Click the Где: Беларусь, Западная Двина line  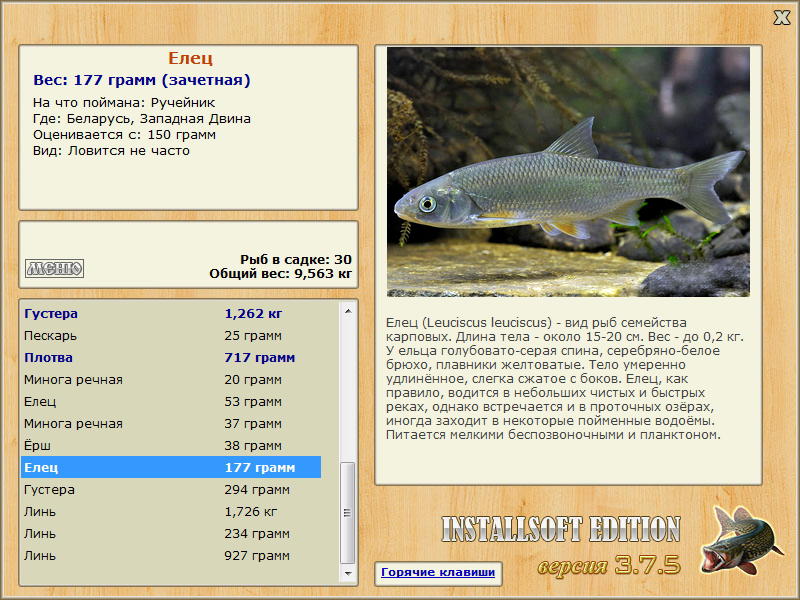(x=142, y=118)
